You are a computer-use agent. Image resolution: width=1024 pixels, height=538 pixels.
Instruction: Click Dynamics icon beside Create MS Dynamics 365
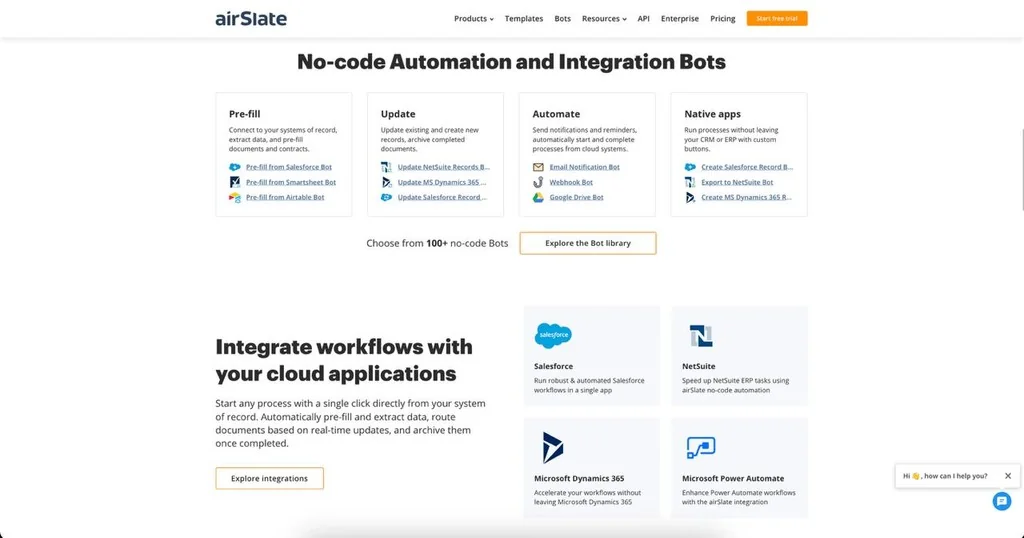point(690,197)
